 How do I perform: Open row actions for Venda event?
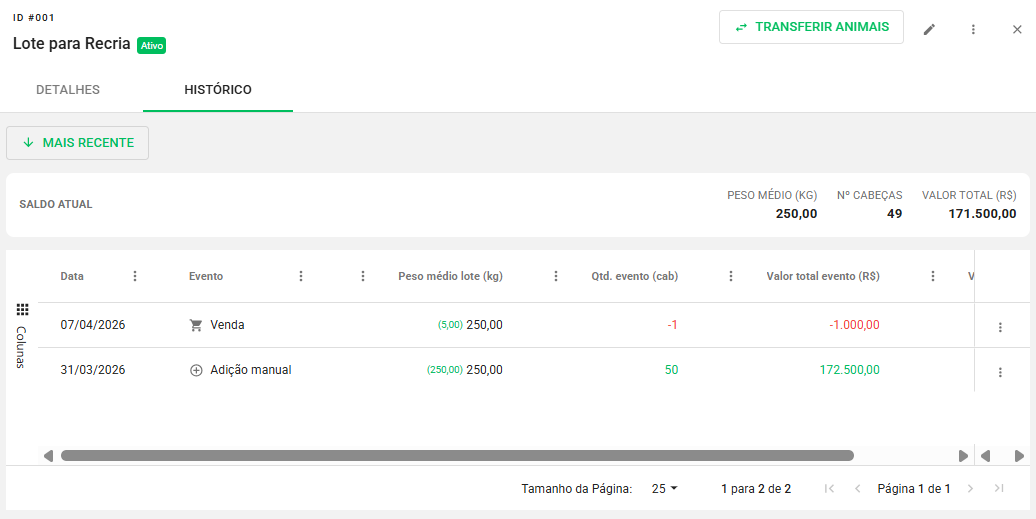coord(1000,327)
